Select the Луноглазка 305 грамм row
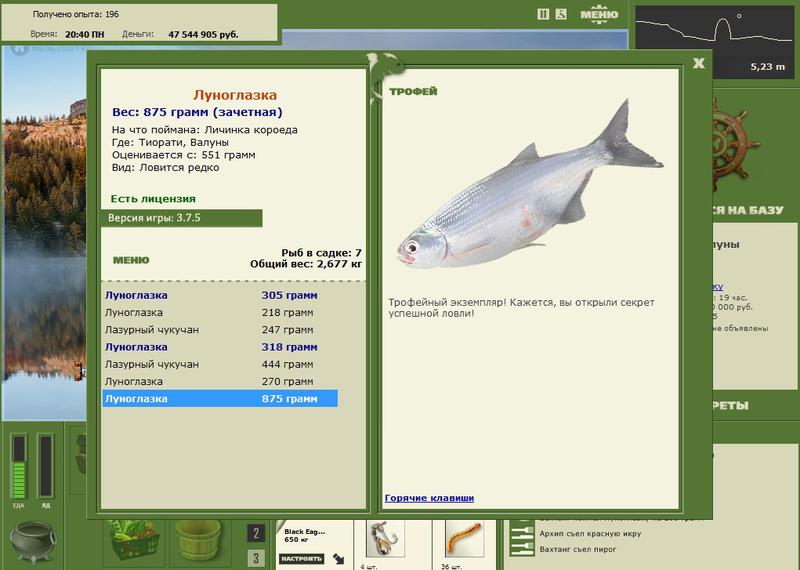The width and height of the screenshot is (800, 570). click(x=220, y=295)
